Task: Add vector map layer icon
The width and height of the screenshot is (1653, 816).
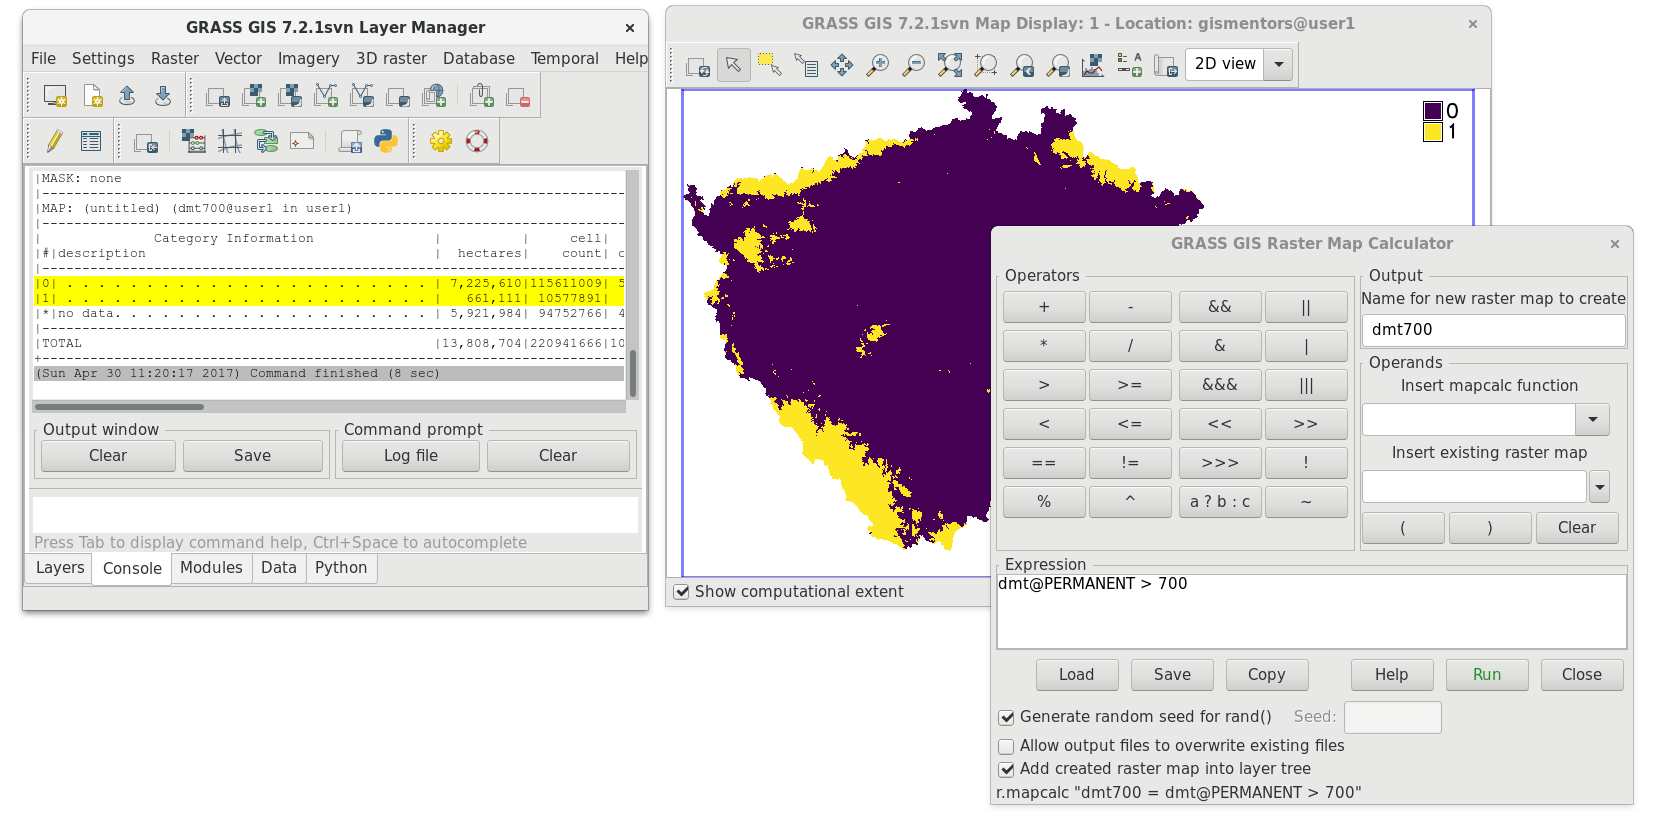Action: 326,96
